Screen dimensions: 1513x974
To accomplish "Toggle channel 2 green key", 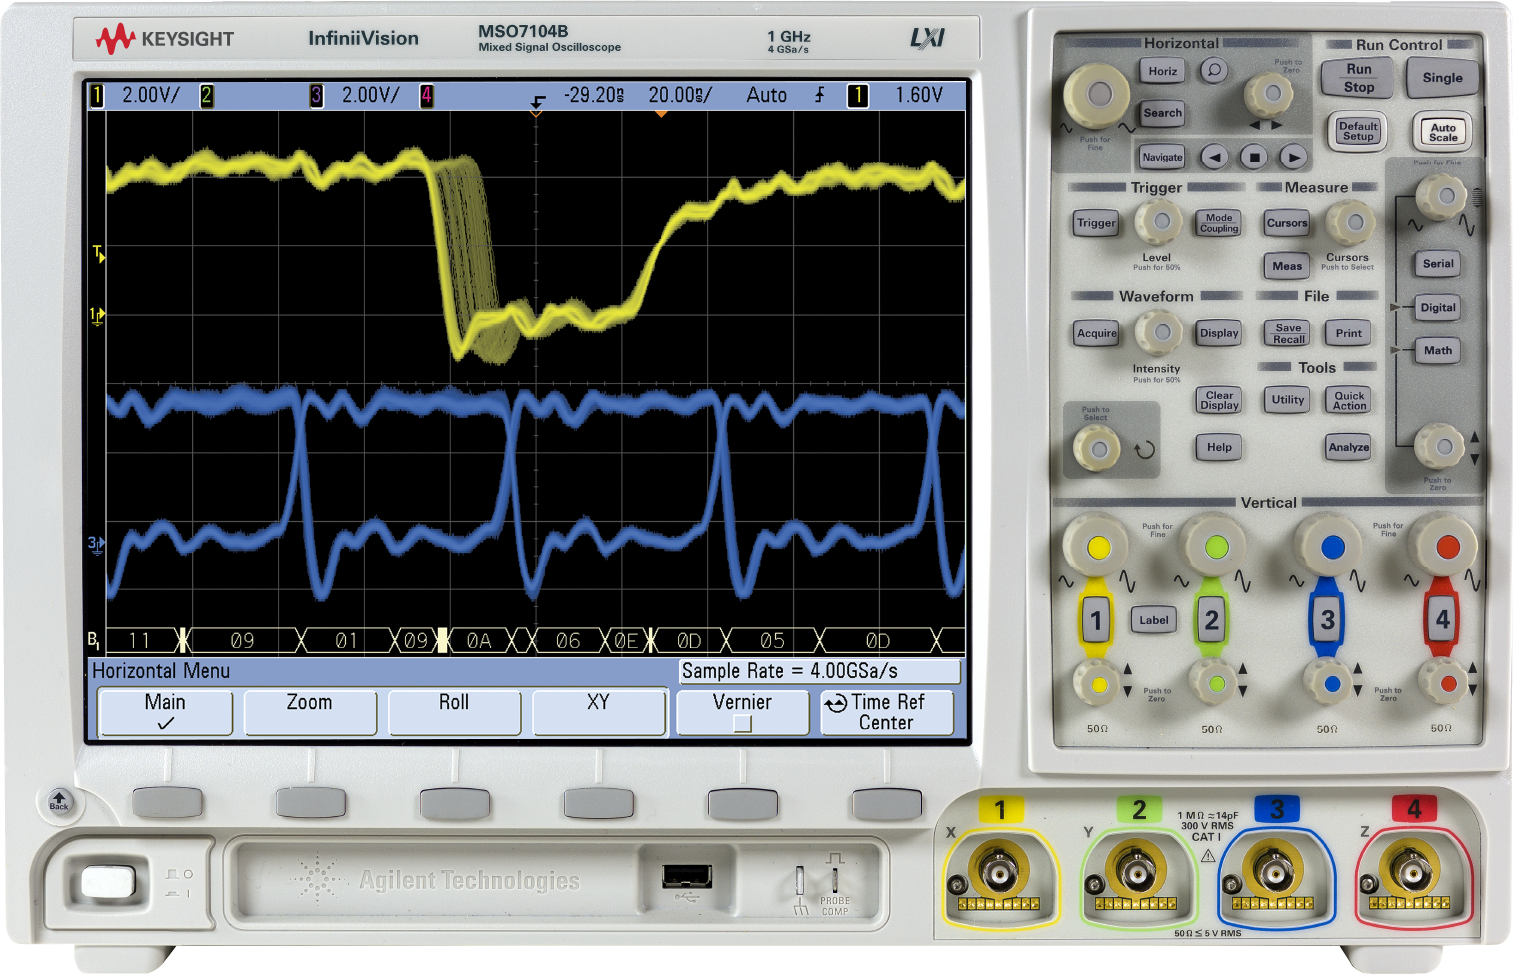I will click(x=1211, y=620).
